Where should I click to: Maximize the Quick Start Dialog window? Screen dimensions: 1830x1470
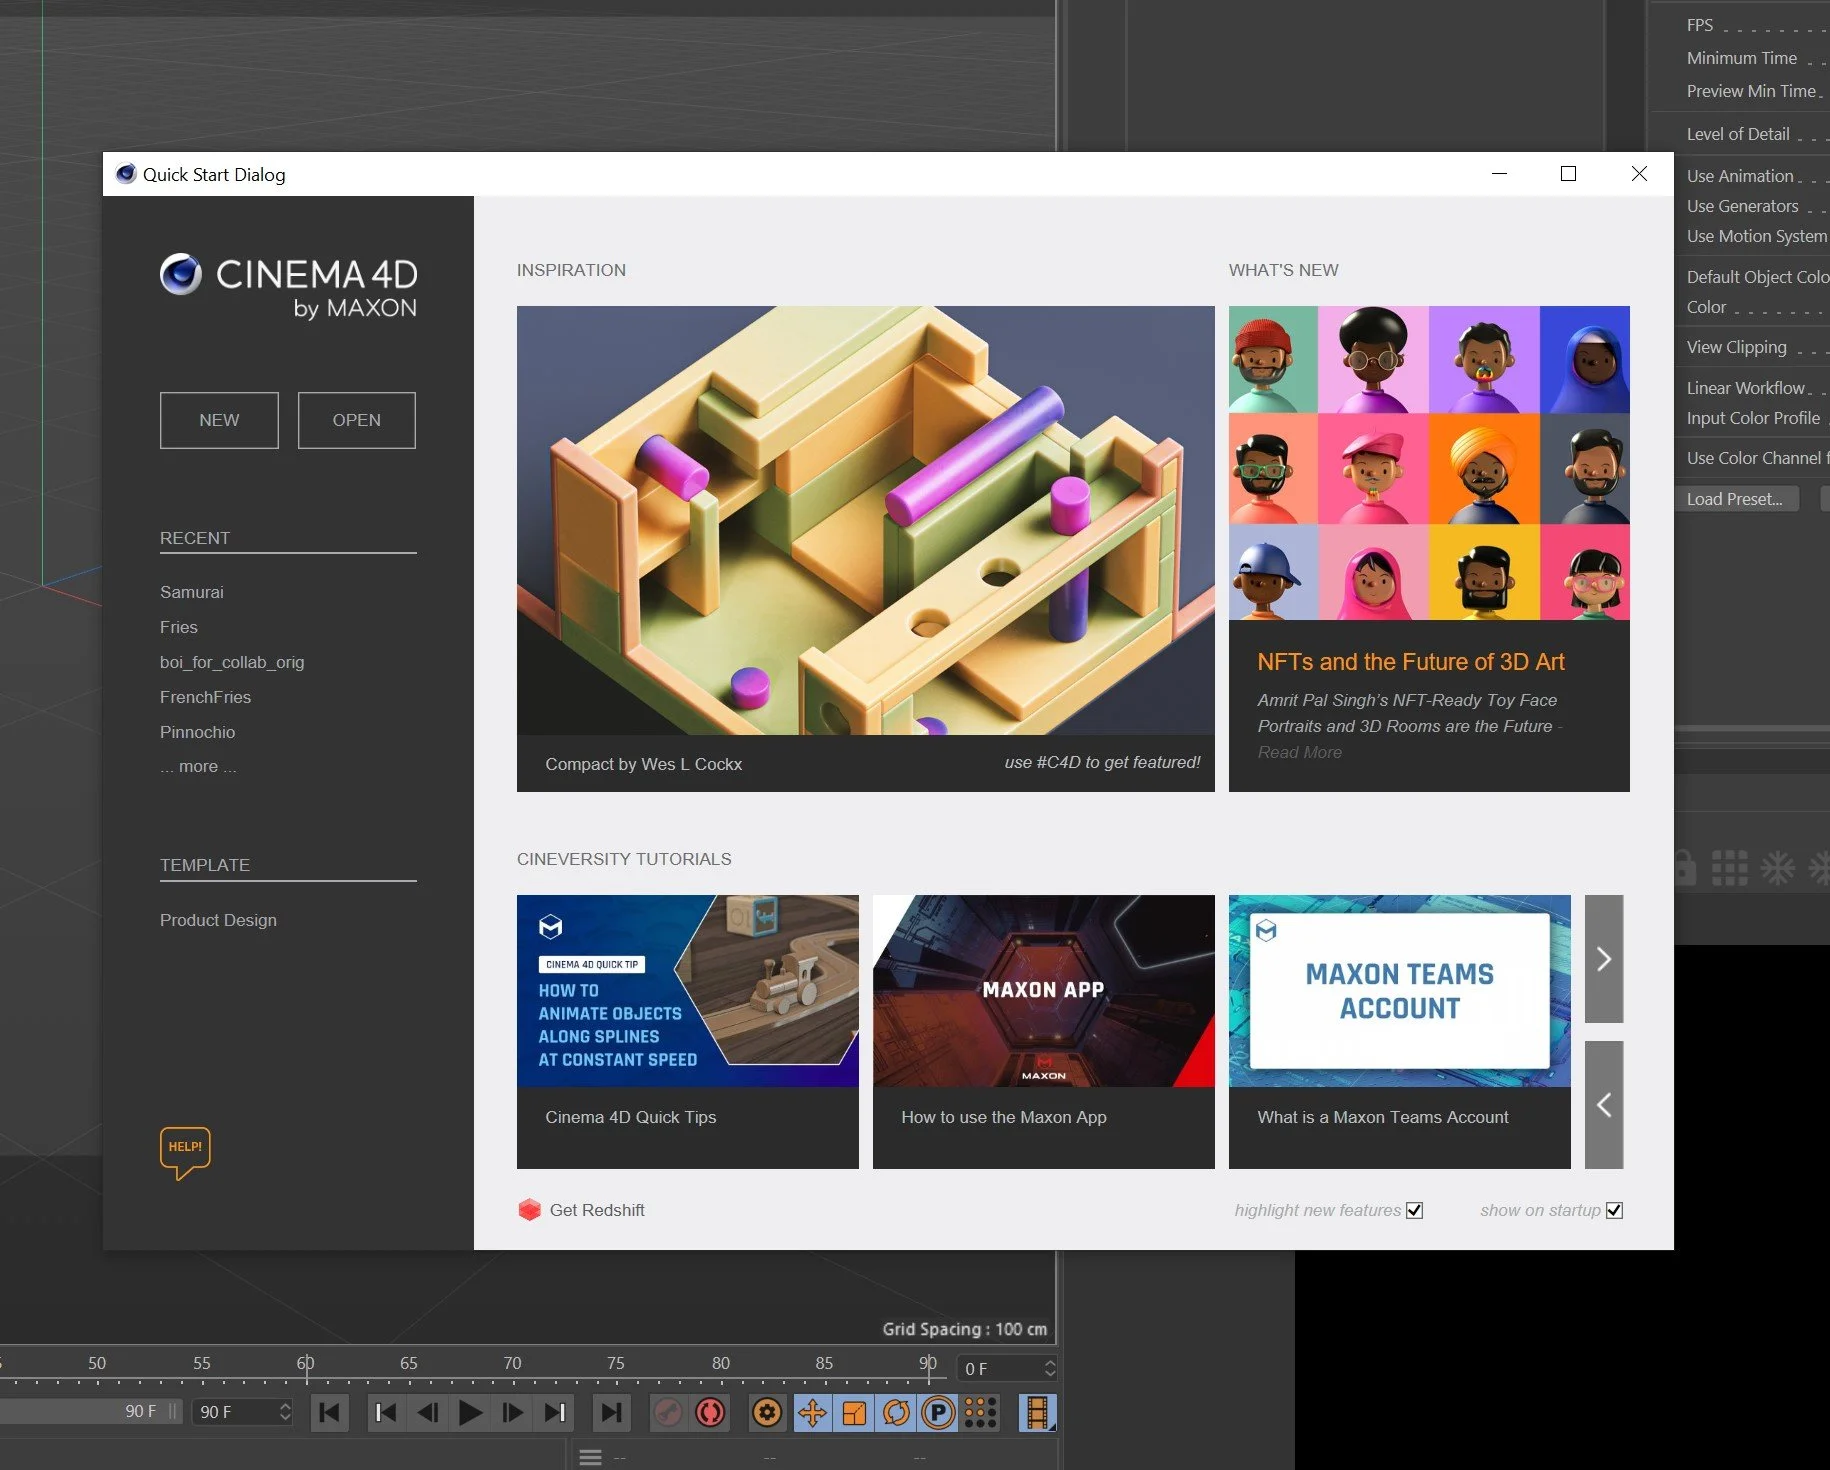pyautogui.click(x=1568, y=174)
